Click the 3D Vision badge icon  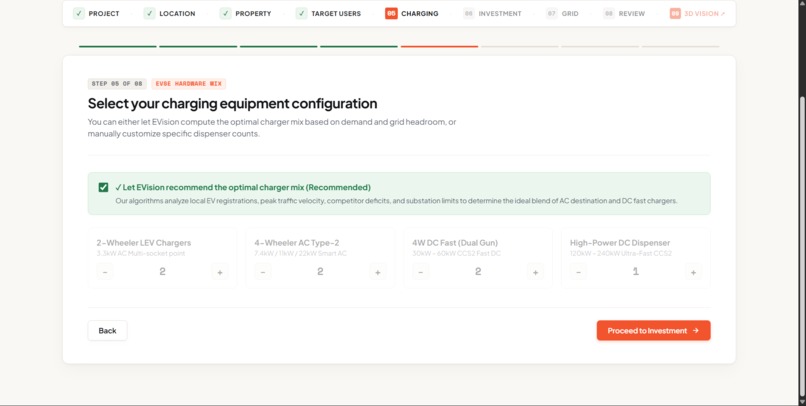[x=675, y=13]
